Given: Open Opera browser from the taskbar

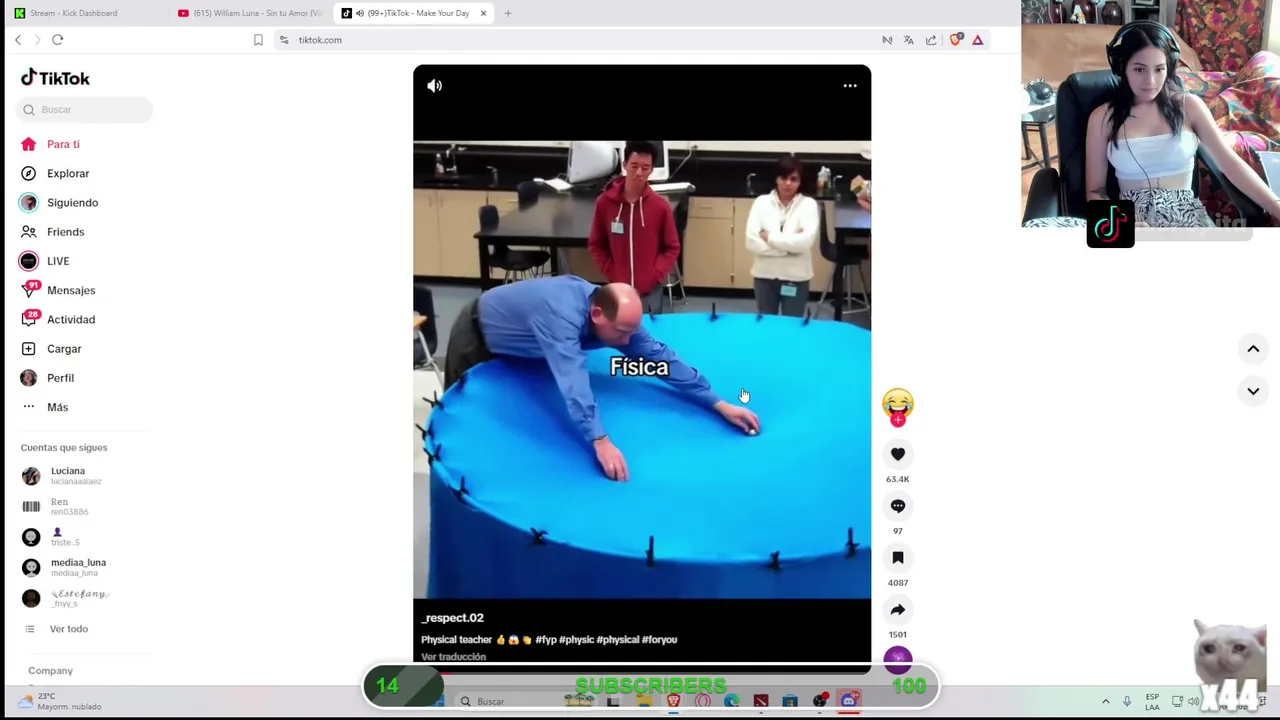Looking at the screenshot, I should [703, 701].
